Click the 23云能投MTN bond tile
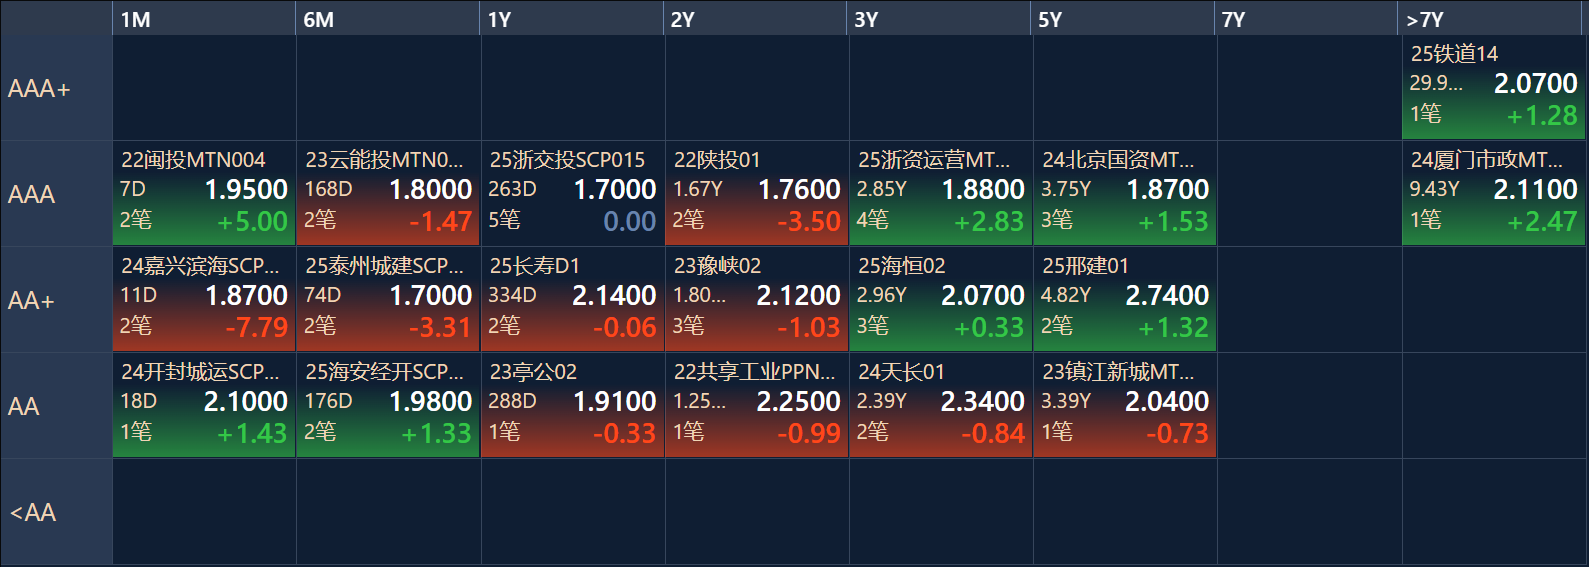 [x=388, y=193]
